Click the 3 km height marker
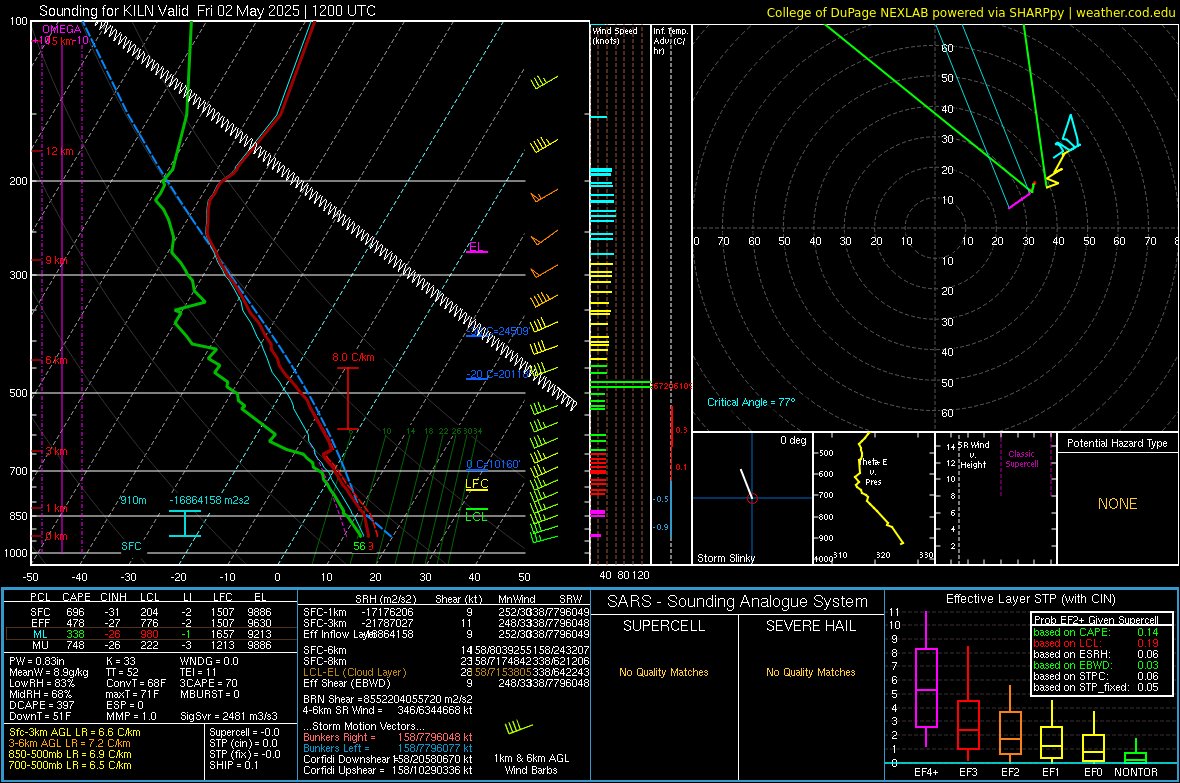The image size is (1180, 783). (x=56, y=452)
